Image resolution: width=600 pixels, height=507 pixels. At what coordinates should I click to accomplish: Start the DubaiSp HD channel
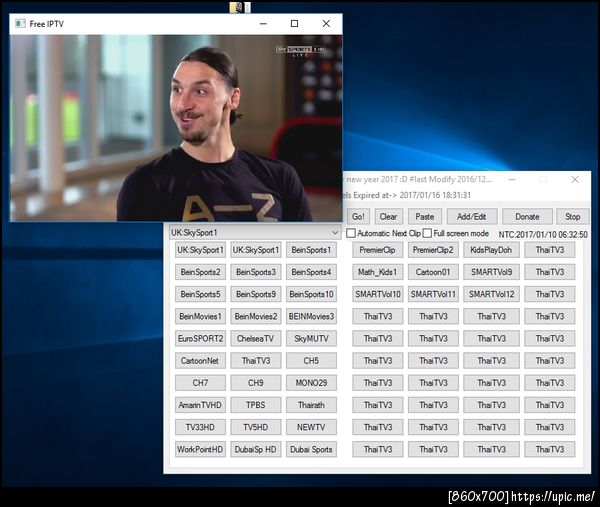click(x=256, y=450)
